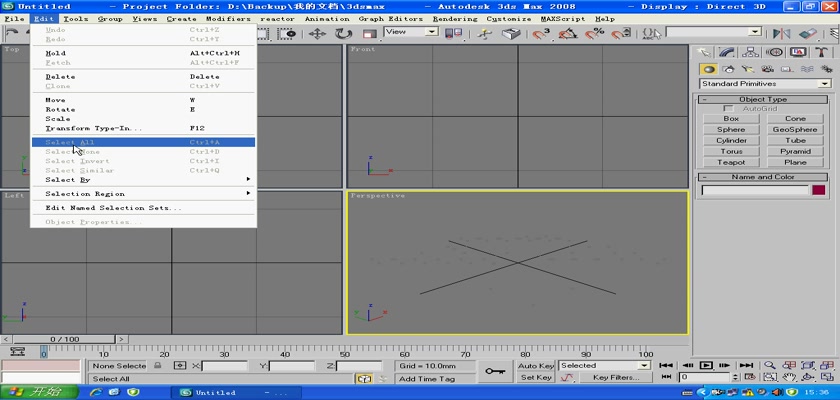Open the Key Filters dialog button
The height and width of the screenshot is (400, 840).
[616, 378]
